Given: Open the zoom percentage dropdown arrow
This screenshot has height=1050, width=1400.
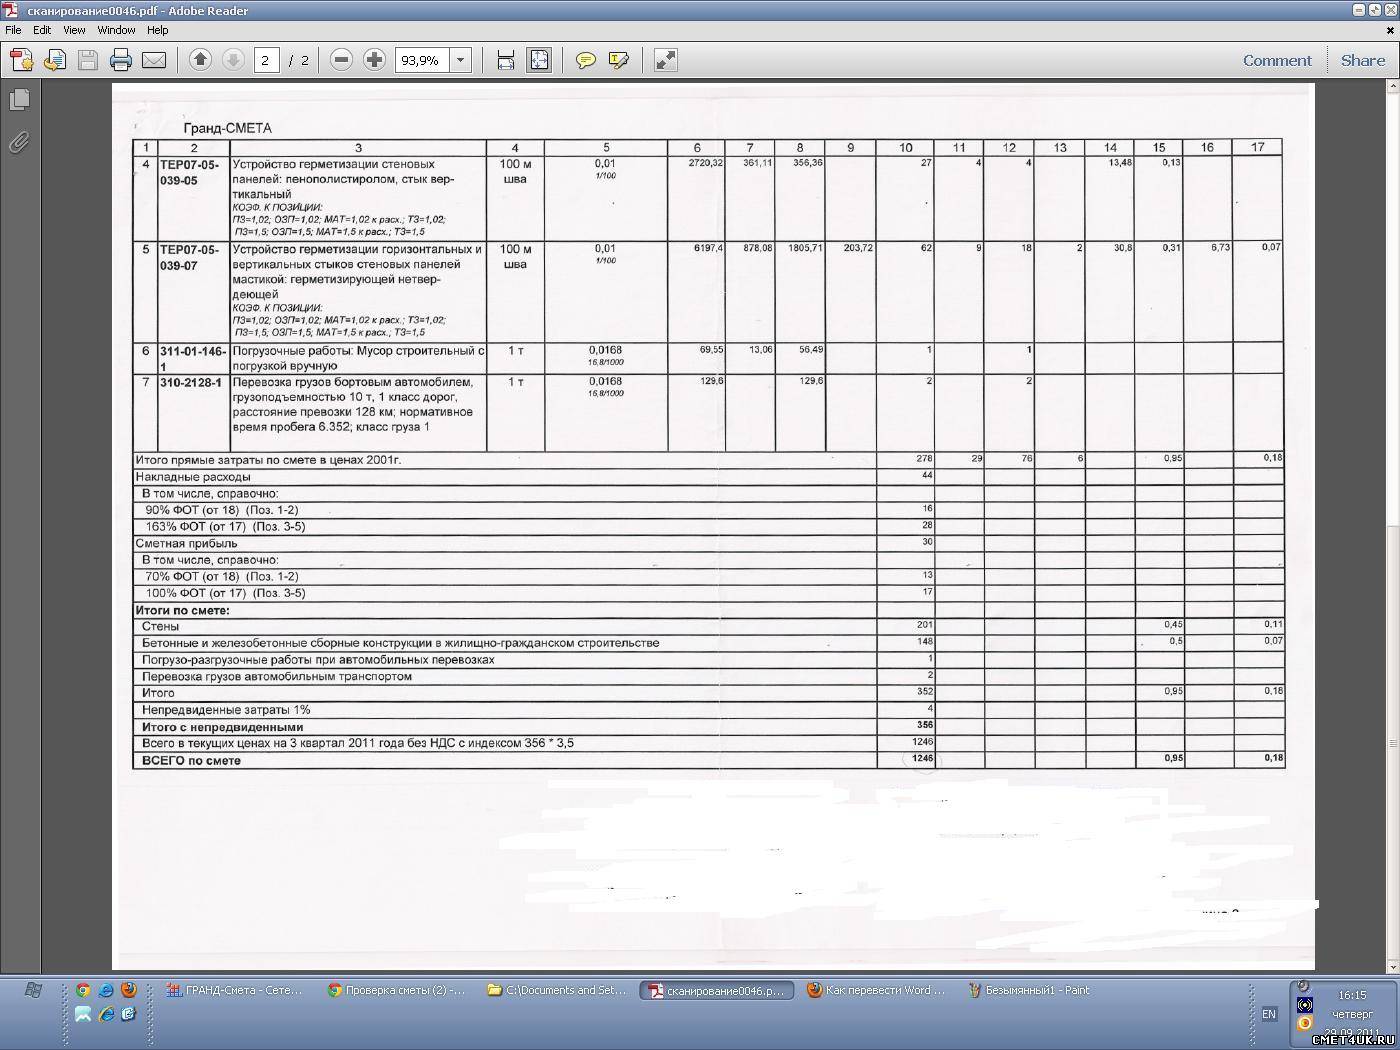Looking at the screenshot, I should click(461, 60).
